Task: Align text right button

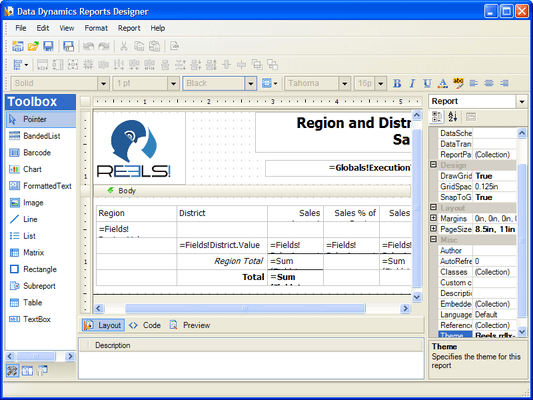Action: pos(504,83)
